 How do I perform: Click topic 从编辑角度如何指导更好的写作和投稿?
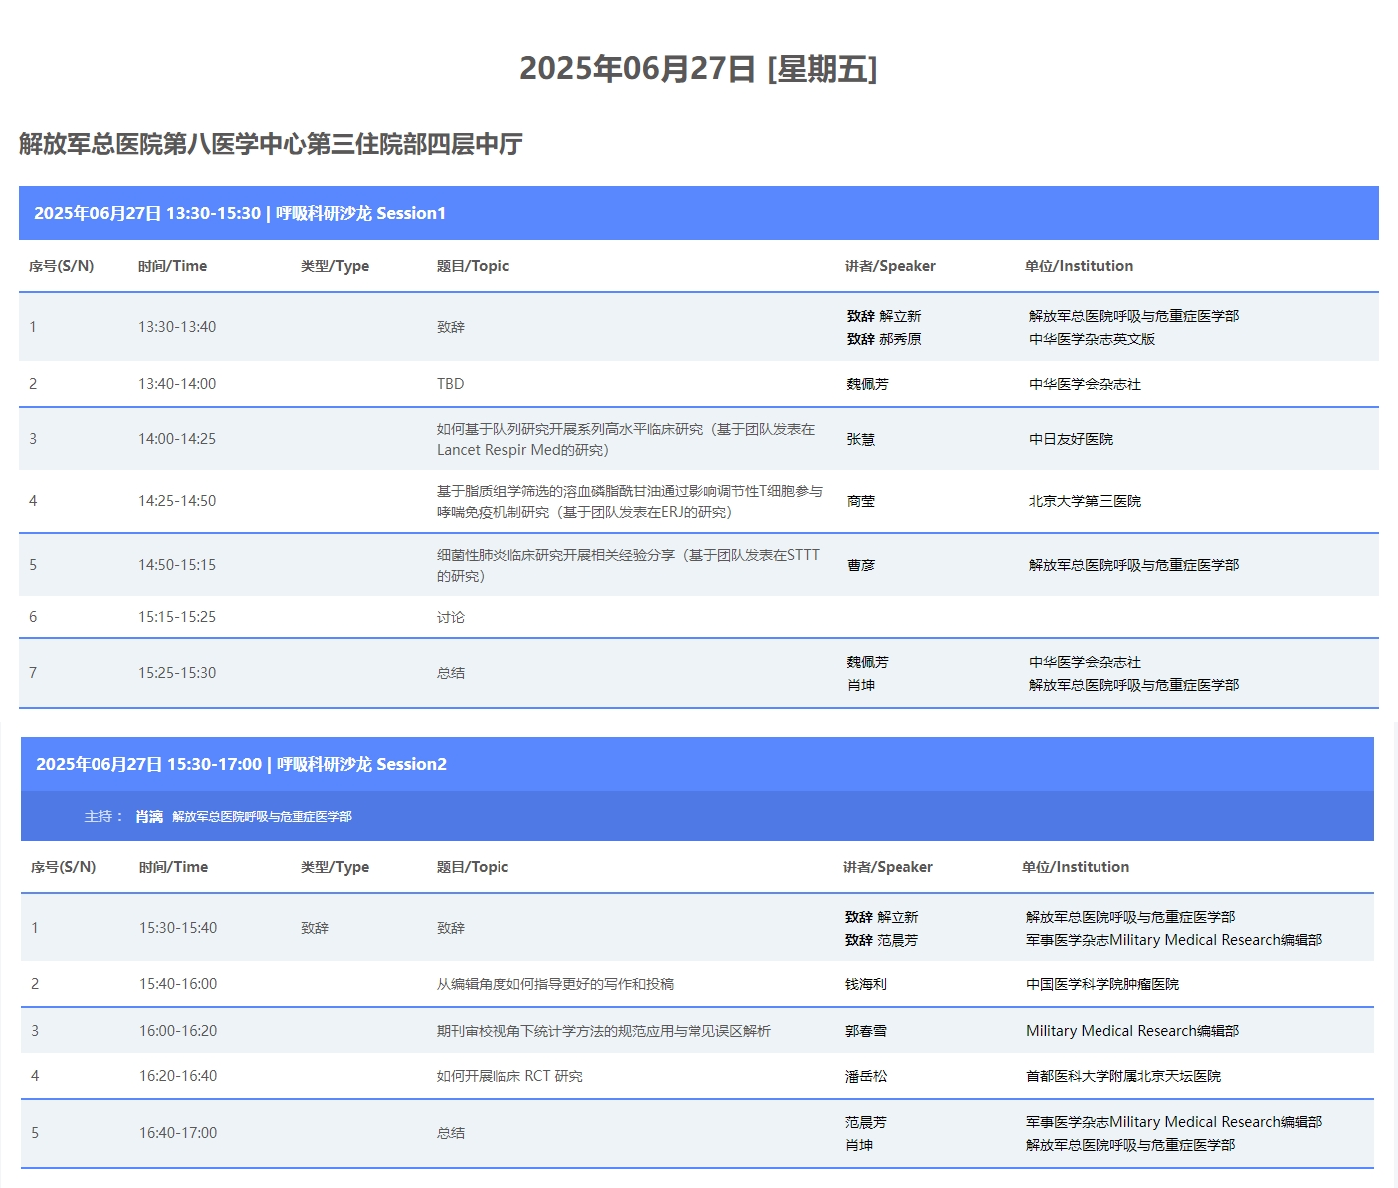click(x=555, y=984)
